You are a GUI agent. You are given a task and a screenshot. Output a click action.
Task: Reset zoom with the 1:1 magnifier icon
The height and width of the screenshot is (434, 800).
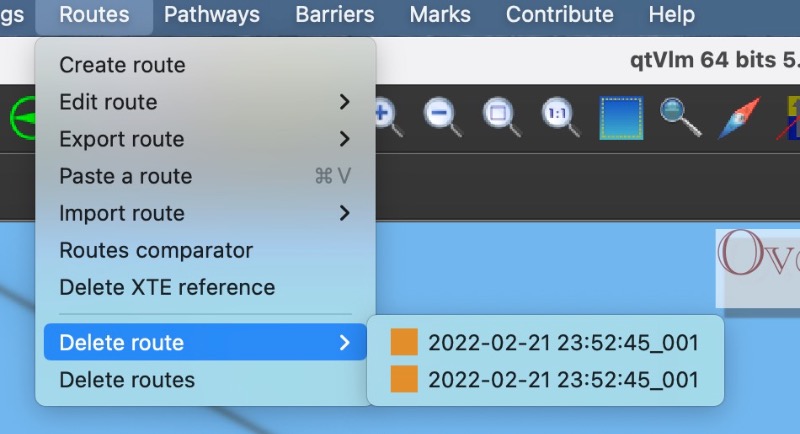pyautogui.click(x=561, y=117)
